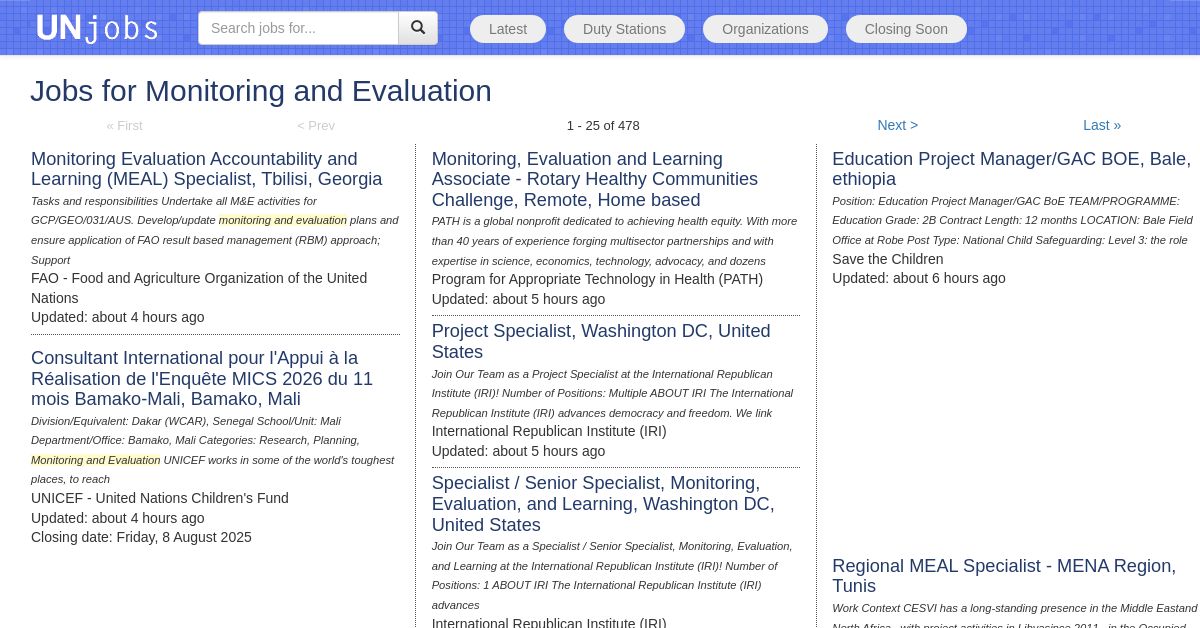
Task: Focus the Search jobs for input field
Action: [298, 28]
